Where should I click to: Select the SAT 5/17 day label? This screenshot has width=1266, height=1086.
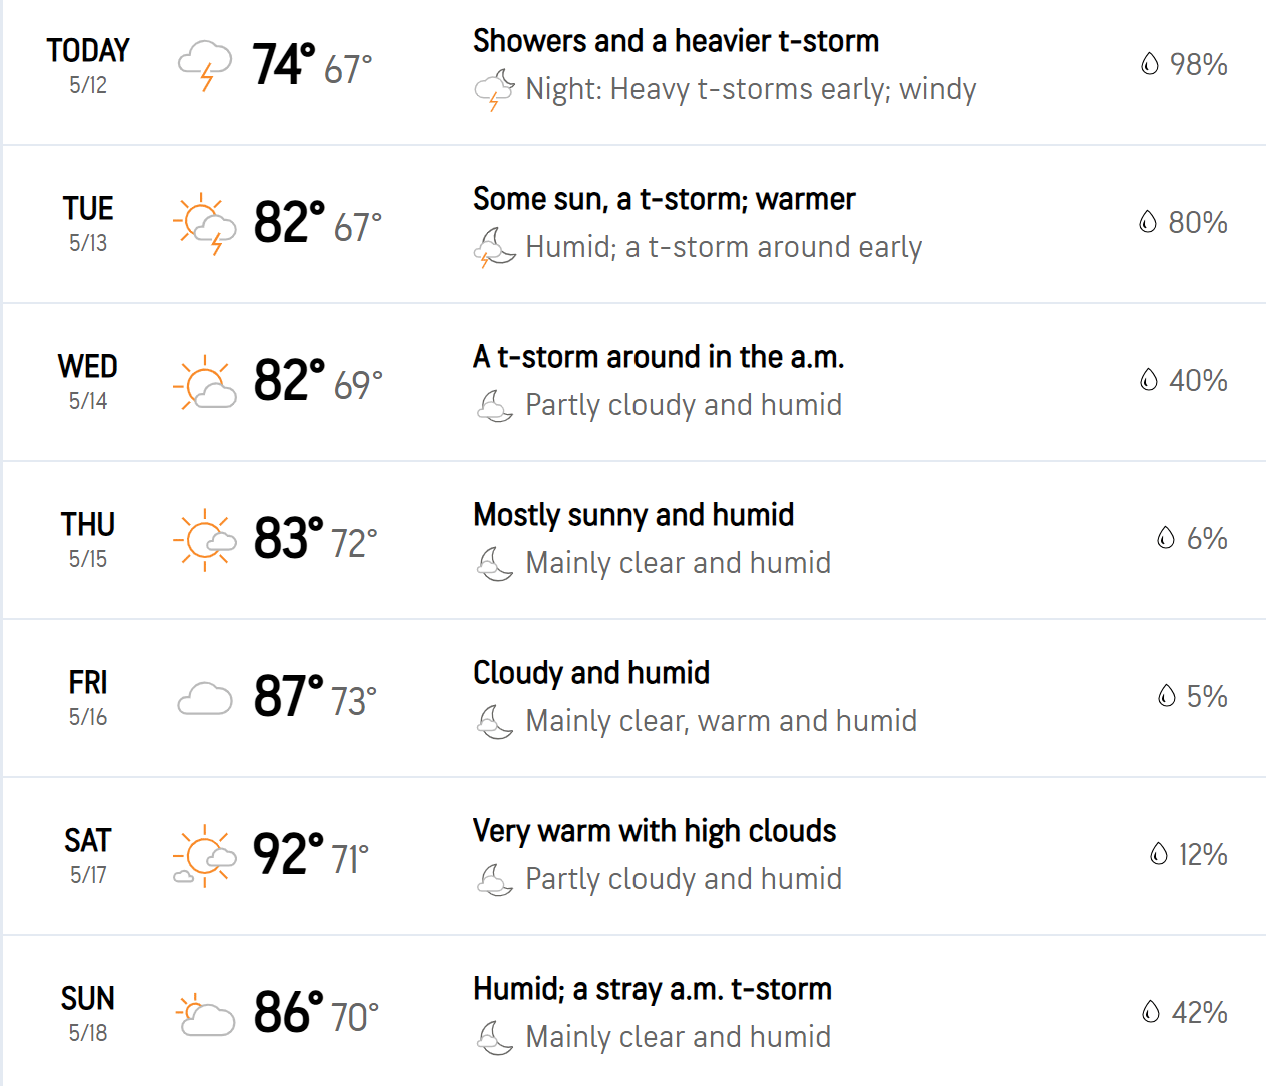coord(88,855)
